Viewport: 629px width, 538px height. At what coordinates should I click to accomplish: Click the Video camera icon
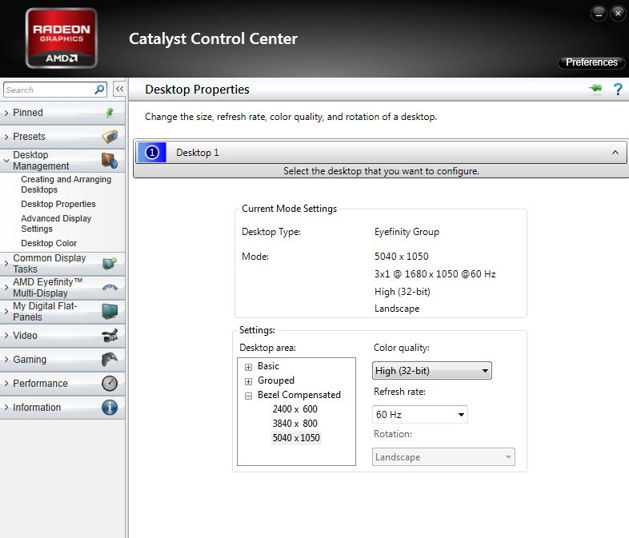pos(110,335)
